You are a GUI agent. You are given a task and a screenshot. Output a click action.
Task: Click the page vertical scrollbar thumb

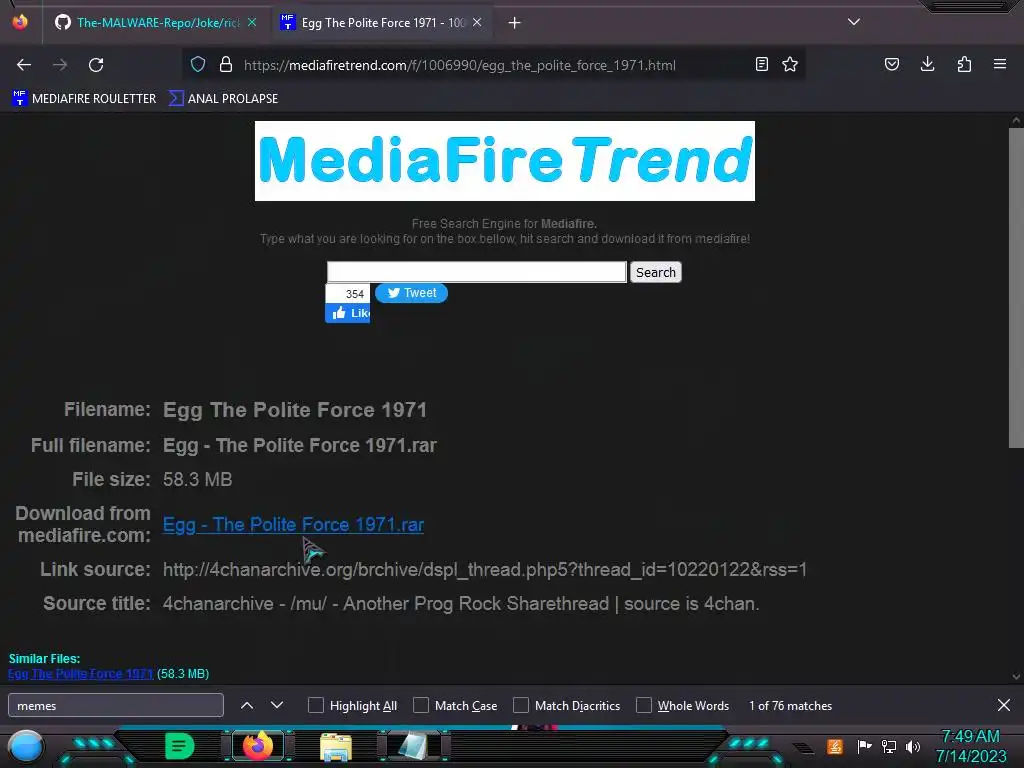coord(1016,288)
